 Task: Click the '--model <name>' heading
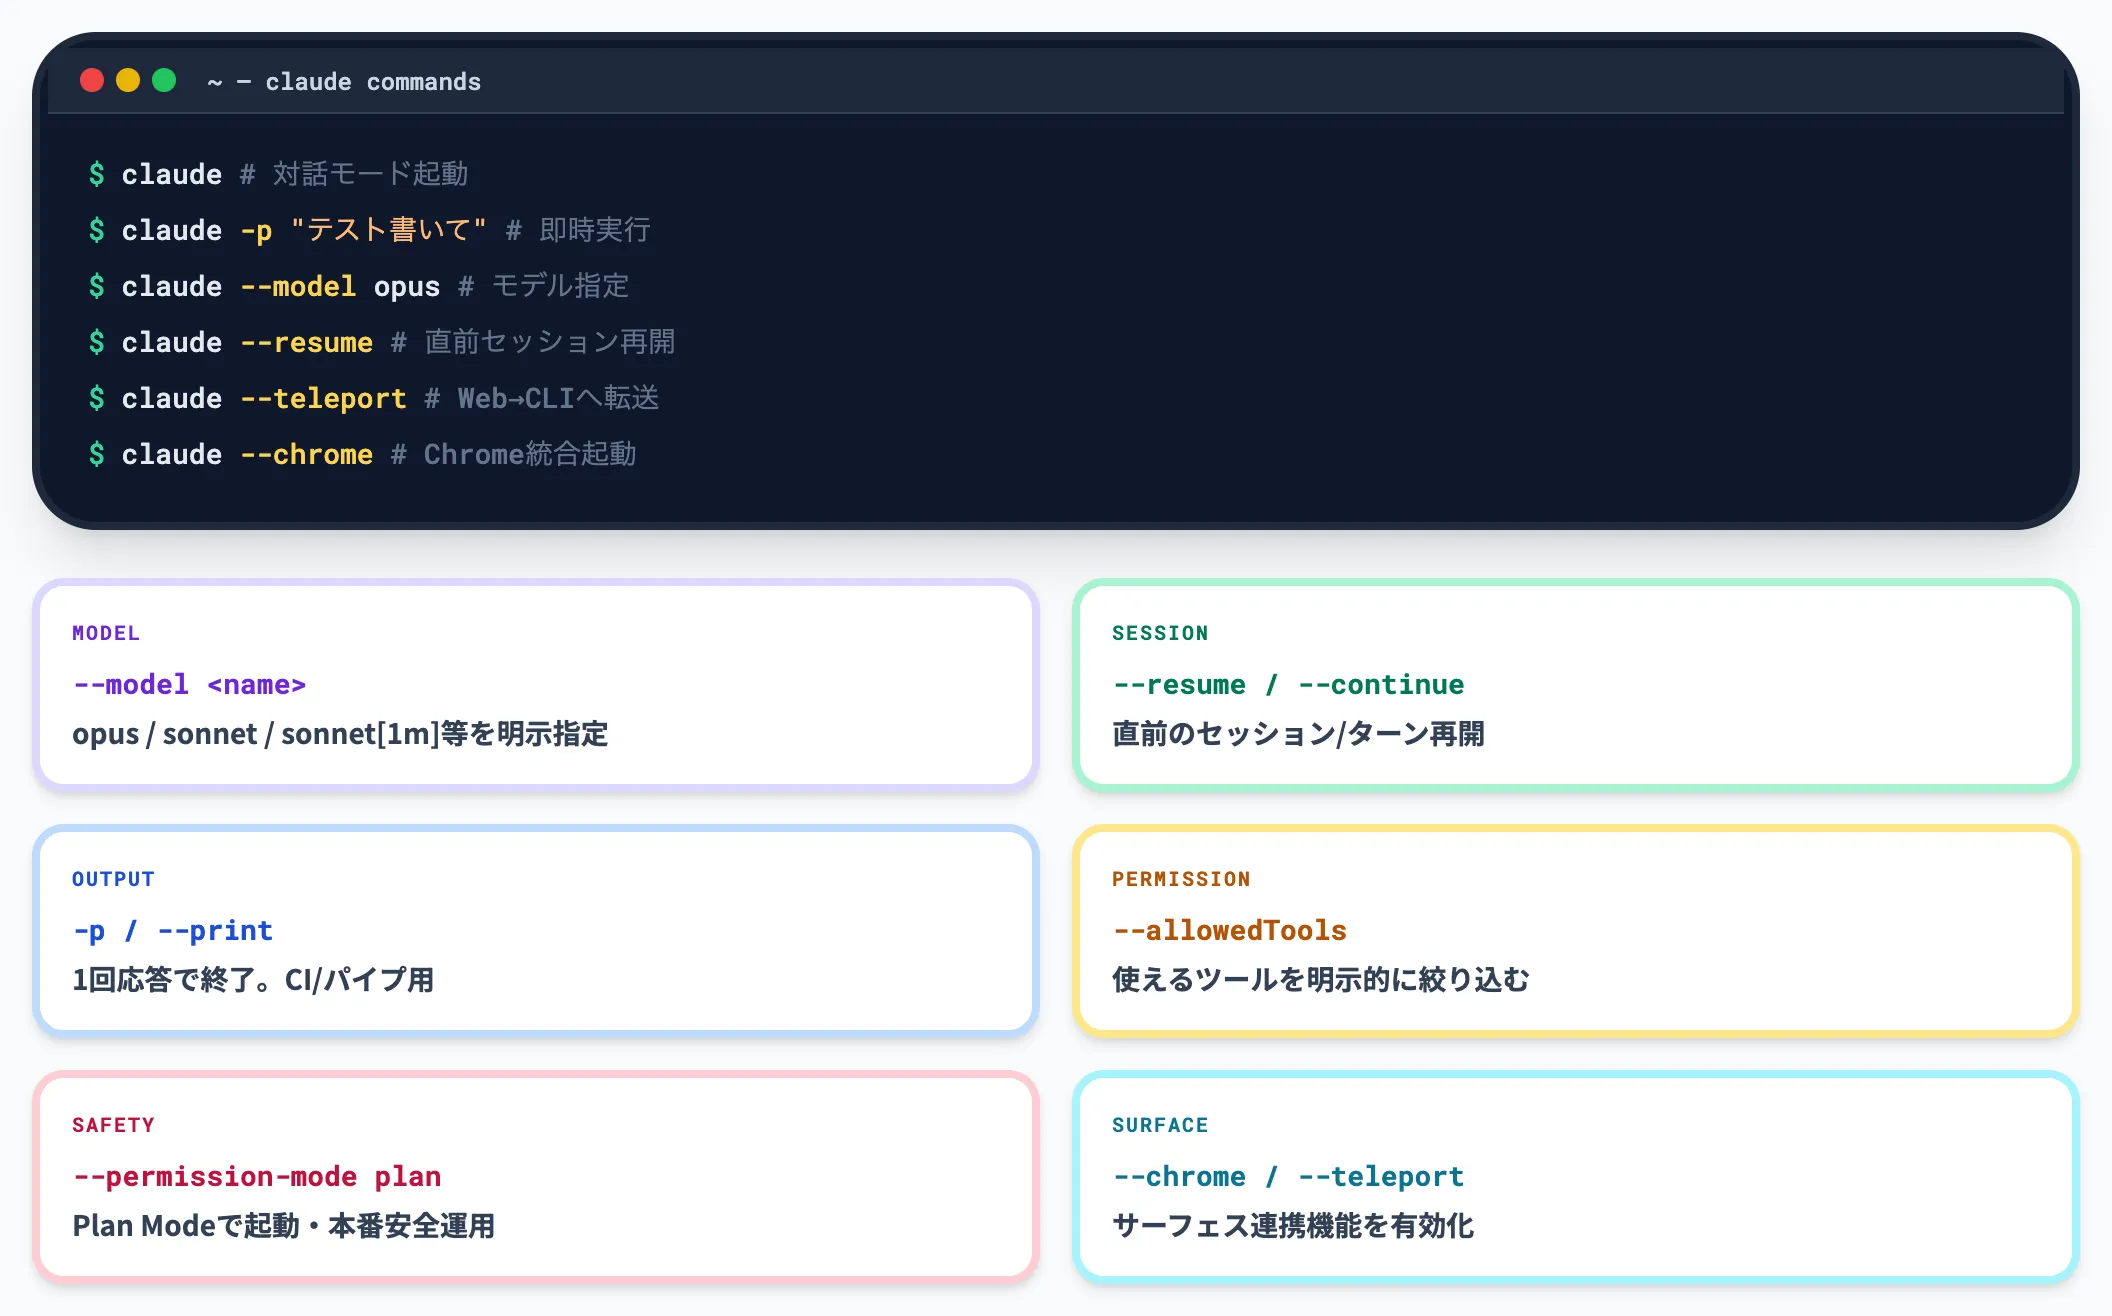pyautogui.click(x=189, y=684)
